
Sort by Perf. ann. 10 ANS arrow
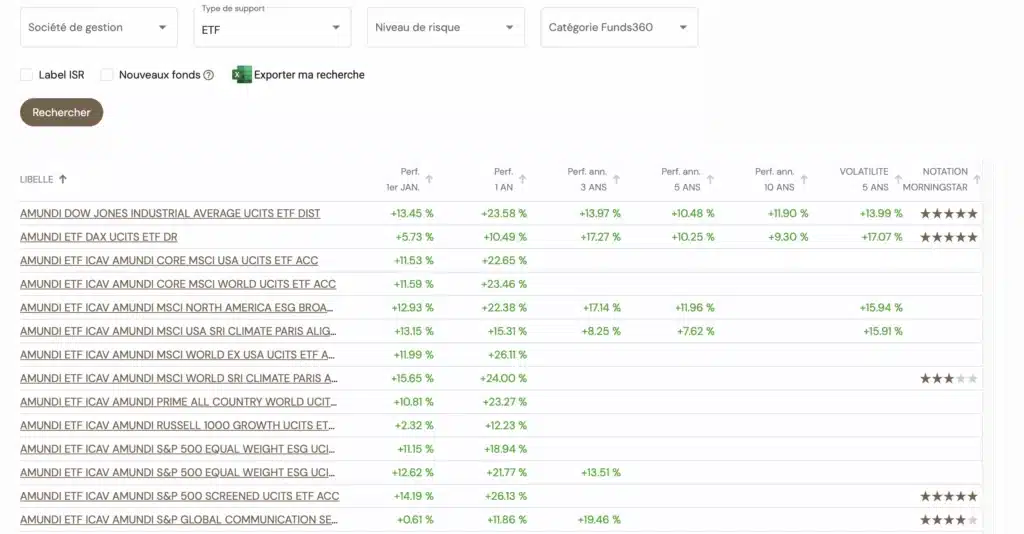tap(804, 179)
